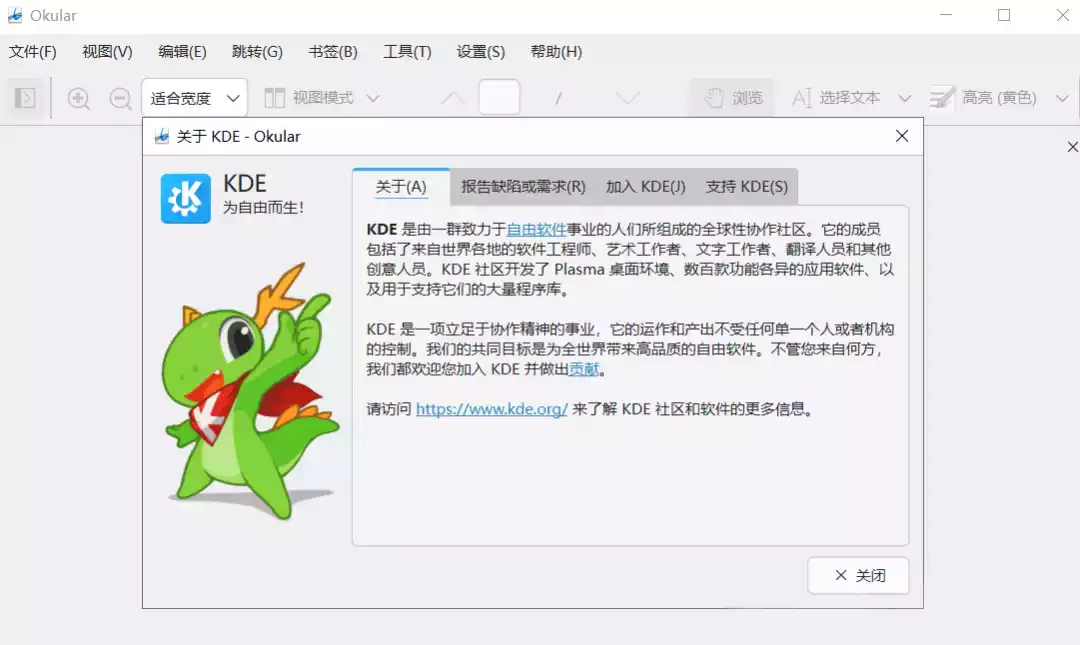
Task: Minimize the Okular window
Action: coord(946,15)
